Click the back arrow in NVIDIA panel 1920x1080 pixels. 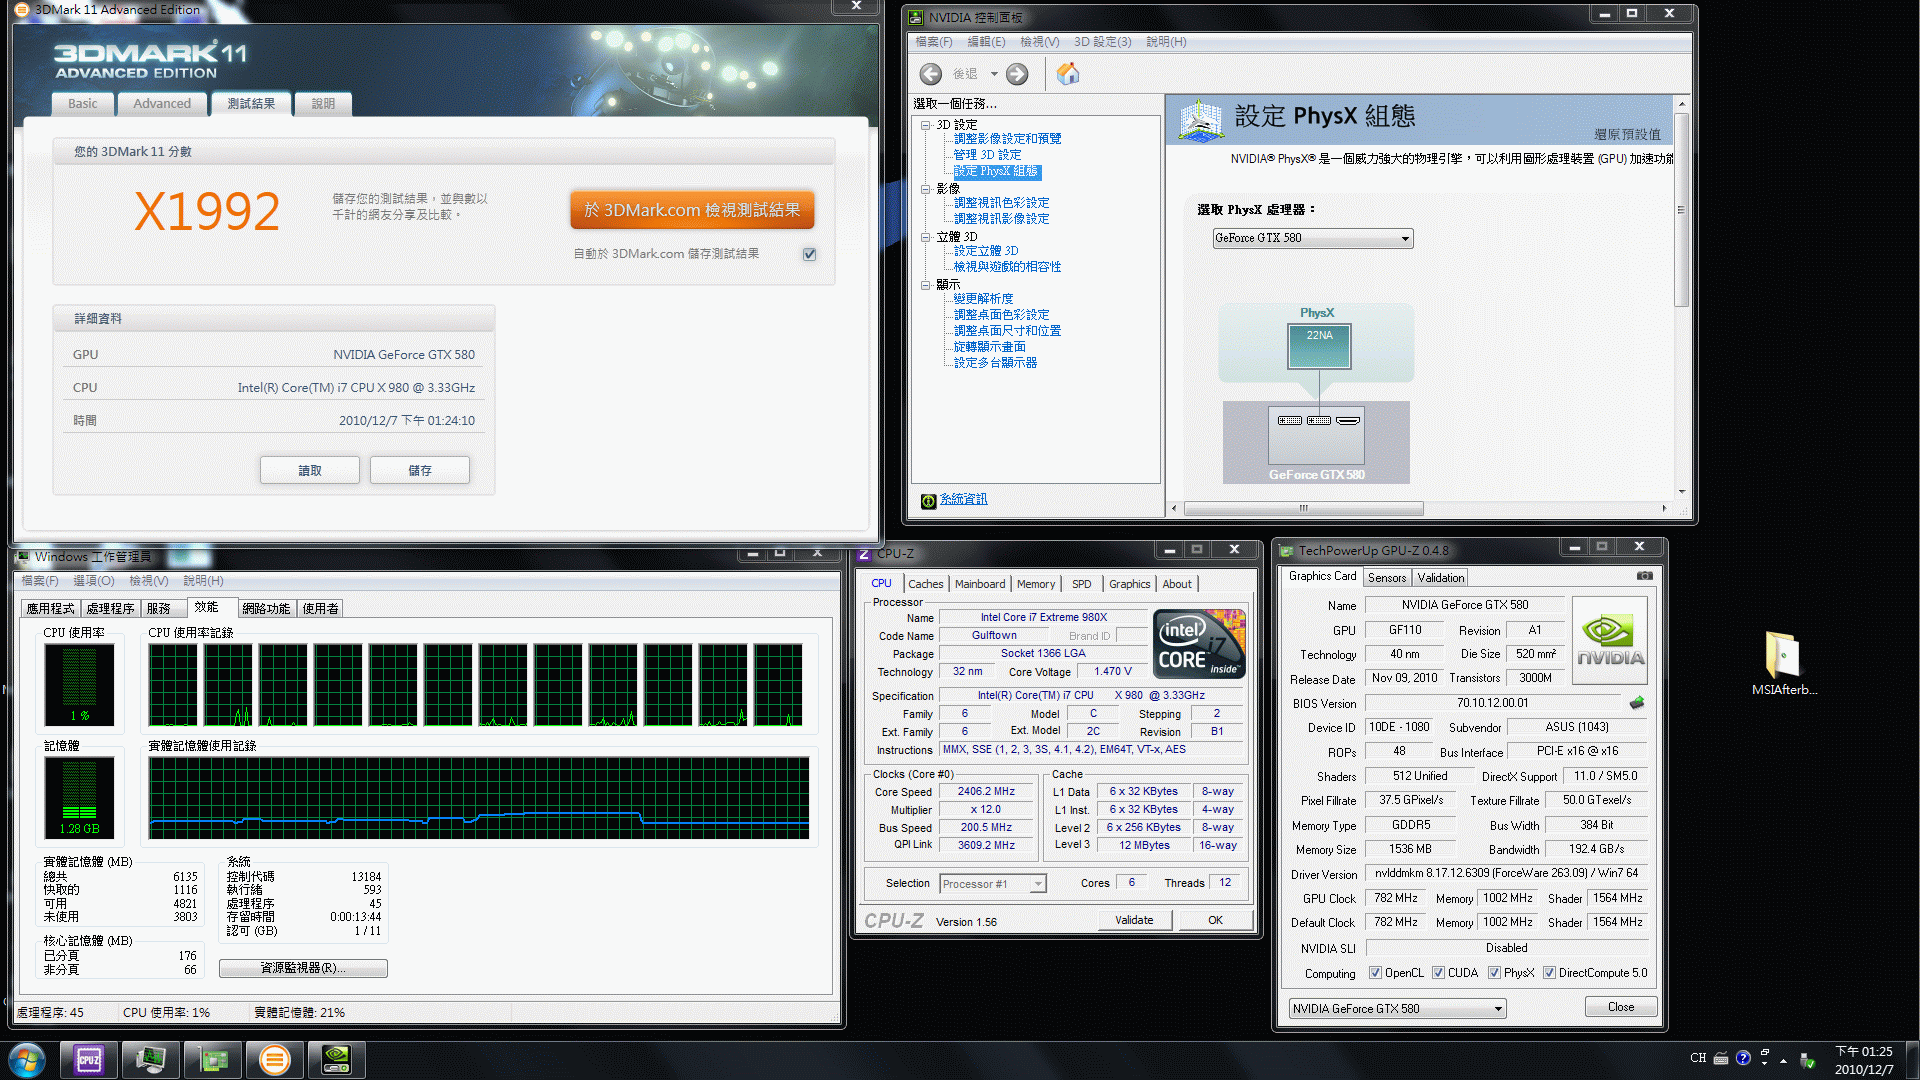(x=931, y=74)
